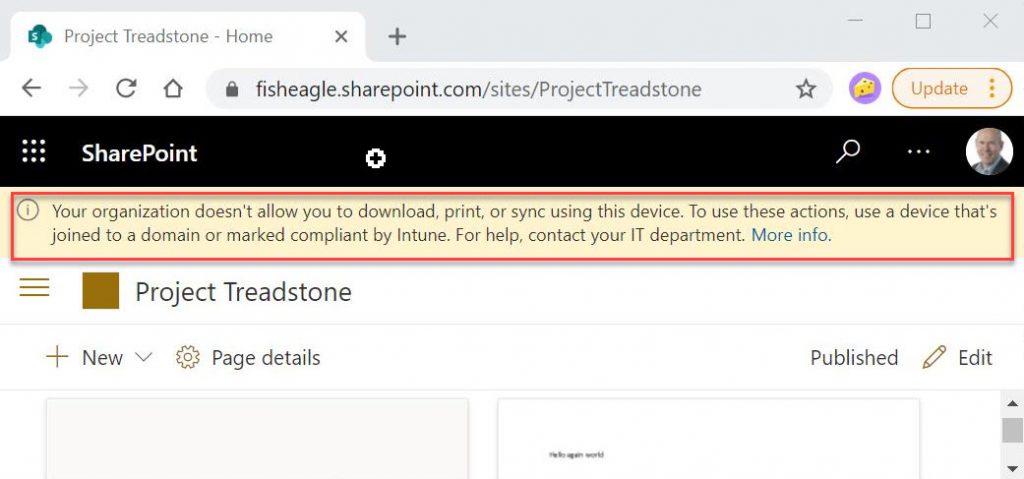Open Chrome Update menu dots
The height and width of the screenshot is (479, 1024).
tap(992, 88)
